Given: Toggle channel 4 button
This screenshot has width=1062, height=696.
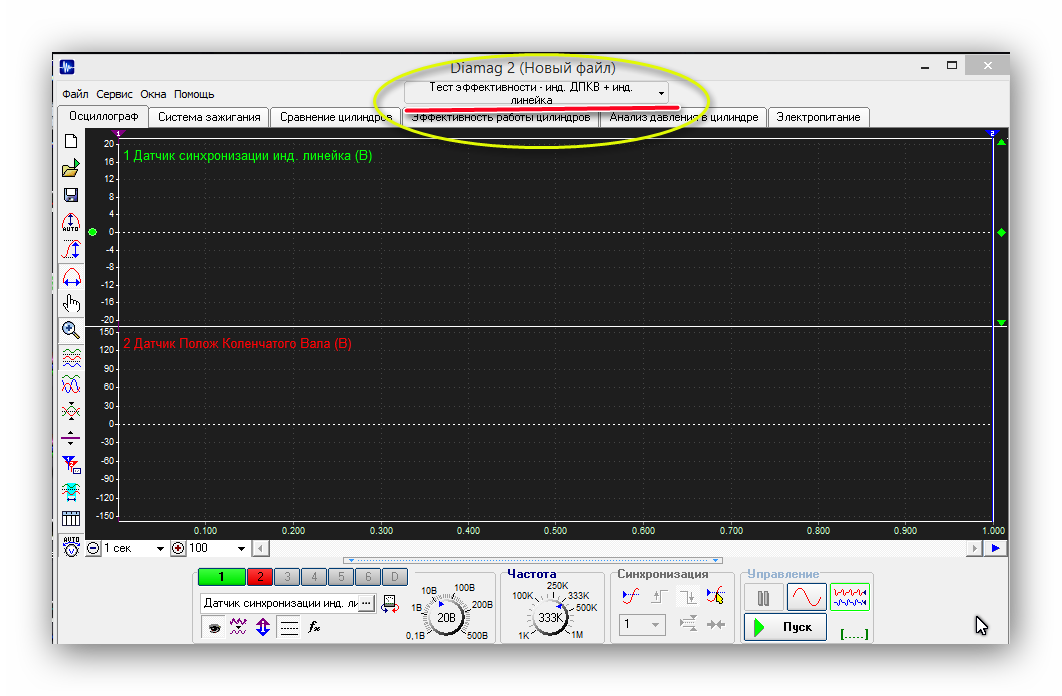Looking at the screenshot, I should [x=314, y=577].
